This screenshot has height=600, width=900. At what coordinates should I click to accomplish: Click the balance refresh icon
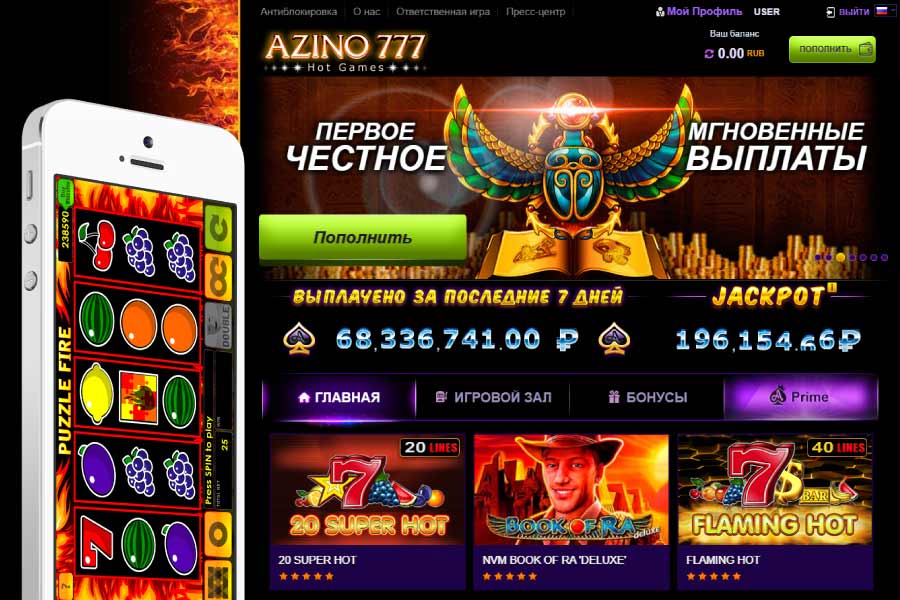coord(709,53)
